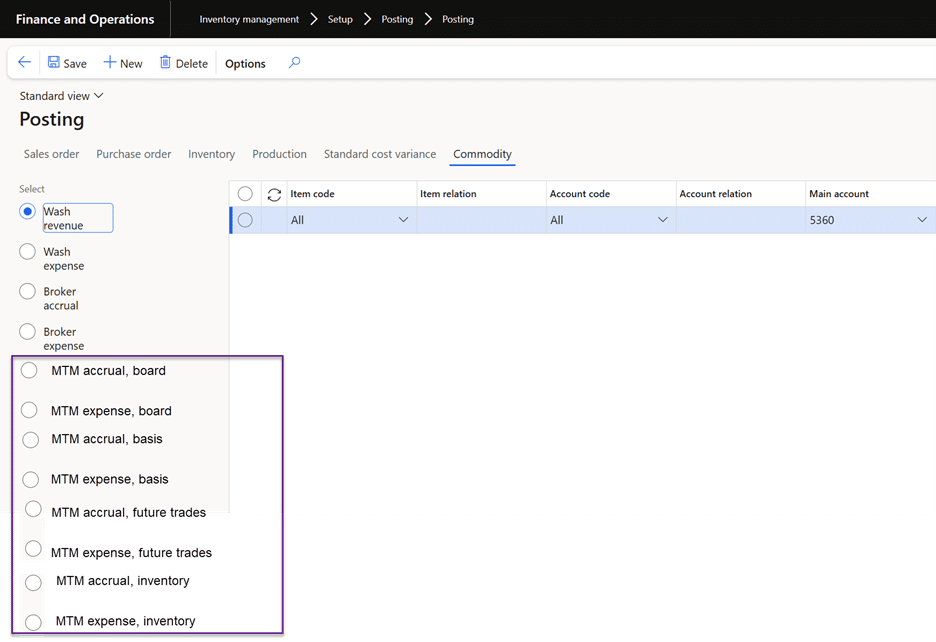Select MTM accrual, board option
This screenshot has width=936, height=642.
(30, 371)
